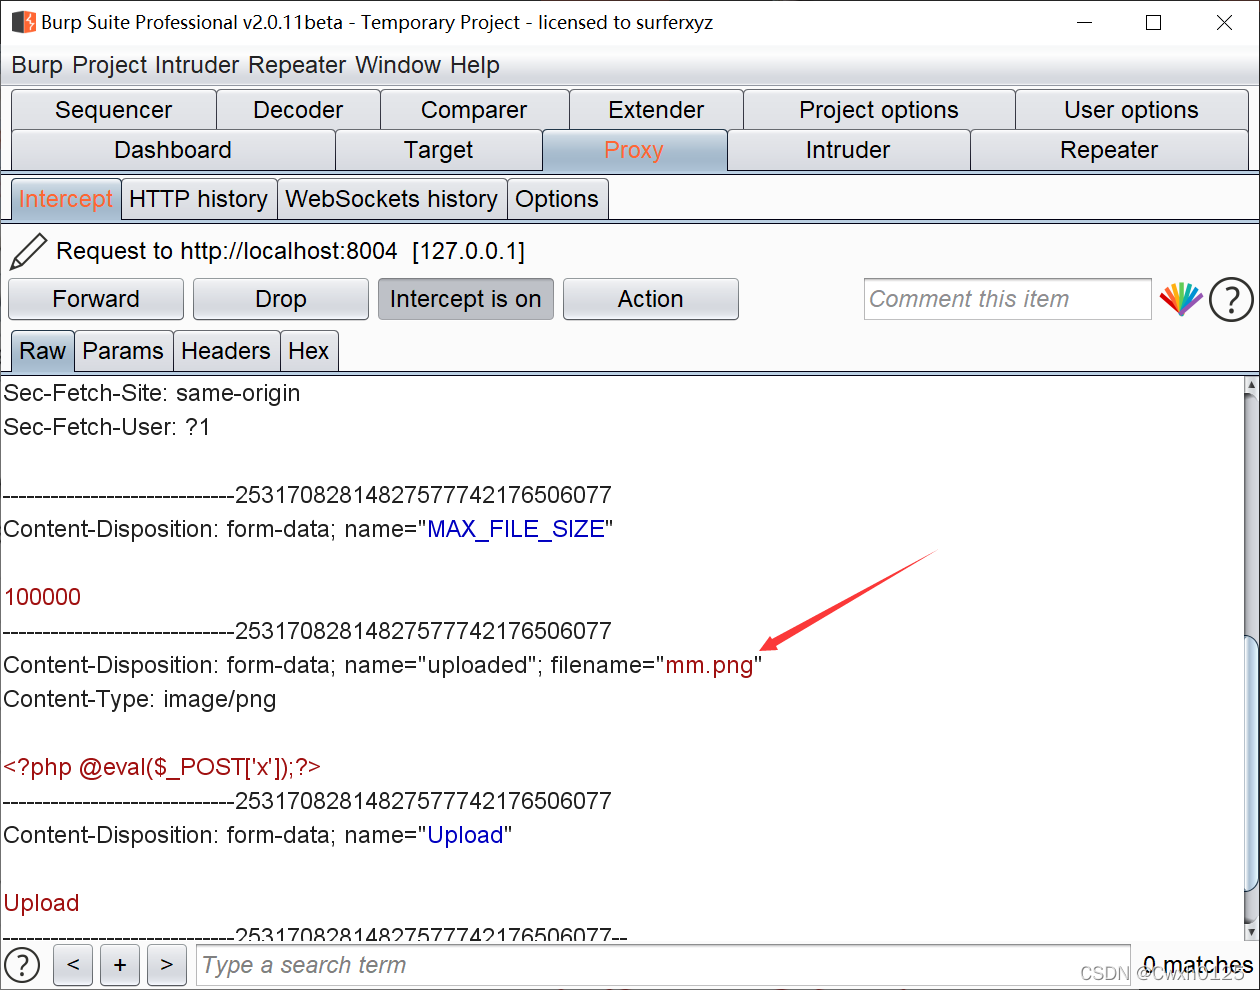Open the User options tab
This screenshot has width=1260, height=990.
pyautogui.click(x=1131, y=110)
